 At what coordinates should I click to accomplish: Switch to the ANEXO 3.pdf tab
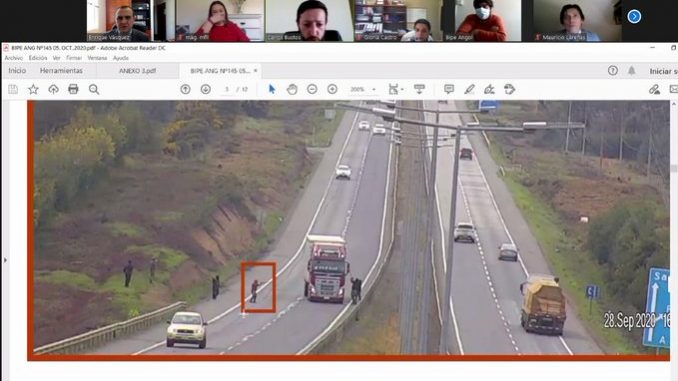(138, 71)
